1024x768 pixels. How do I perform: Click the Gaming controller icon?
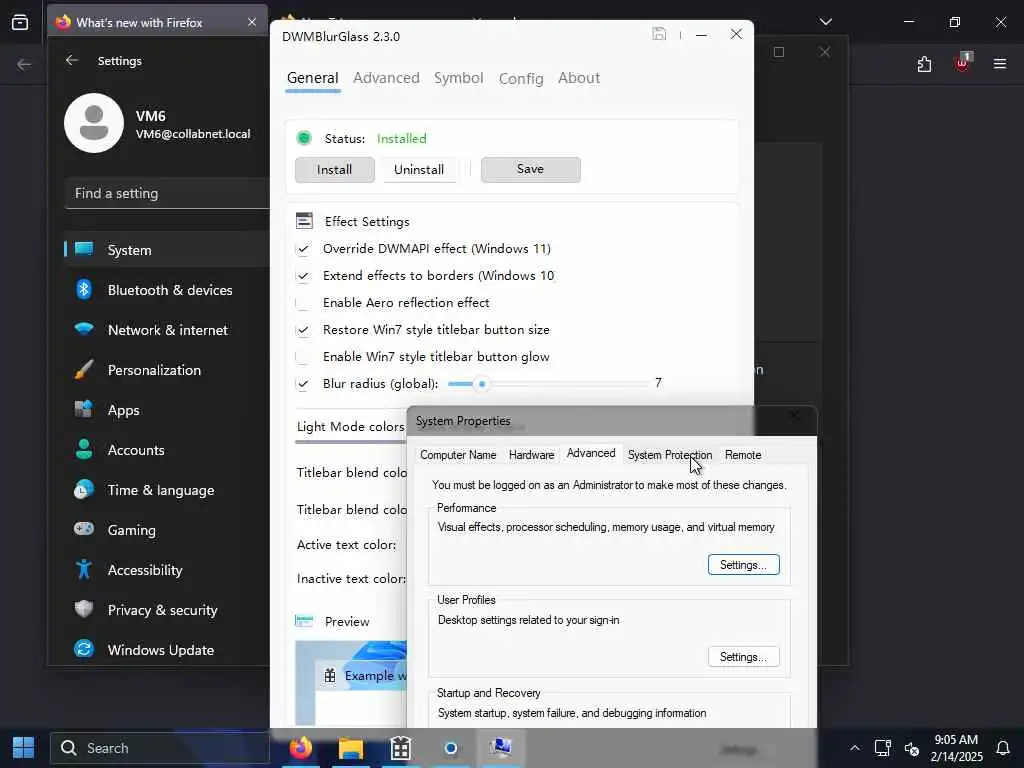[84, 529]
